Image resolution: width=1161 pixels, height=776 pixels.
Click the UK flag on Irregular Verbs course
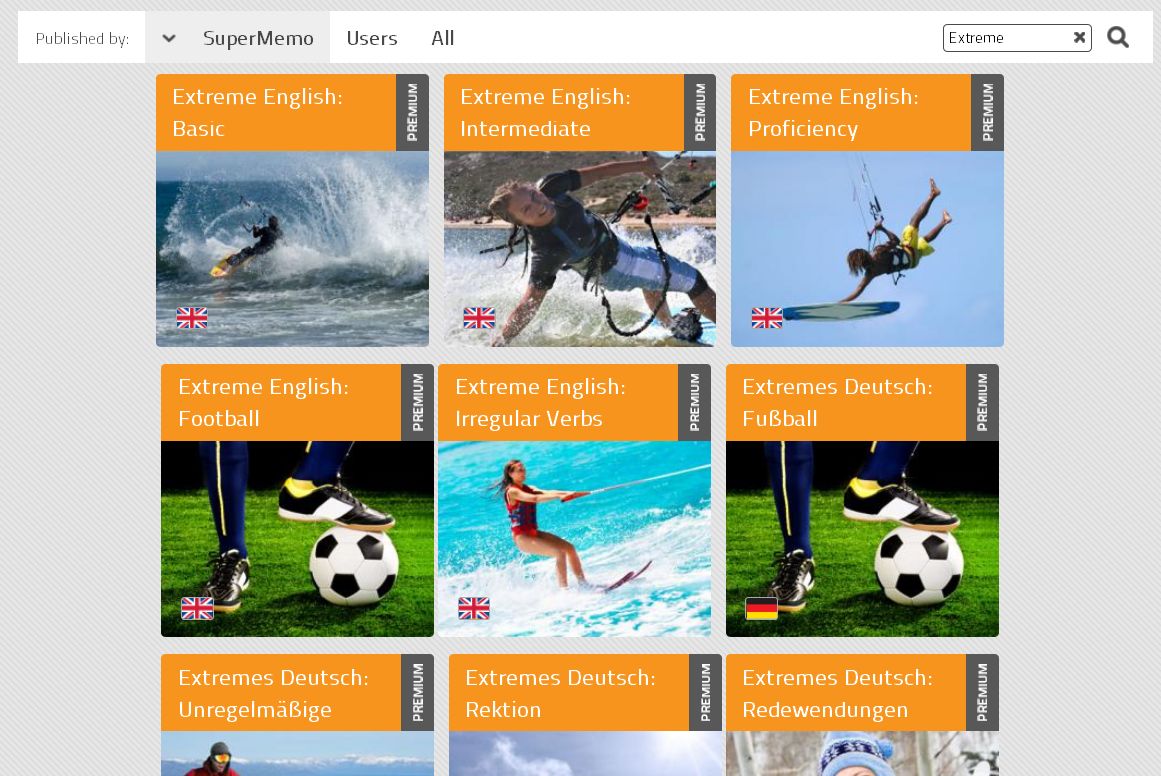pyautogui.click(x=474, y=608)
